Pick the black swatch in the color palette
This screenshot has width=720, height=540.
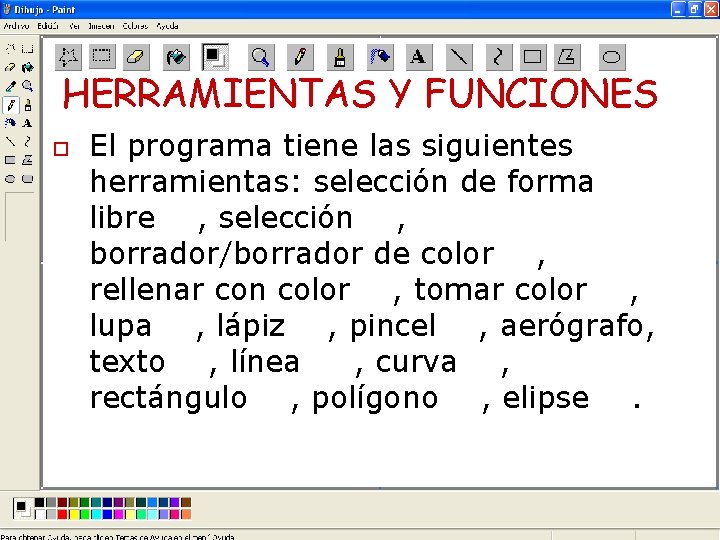coord(39,503)
